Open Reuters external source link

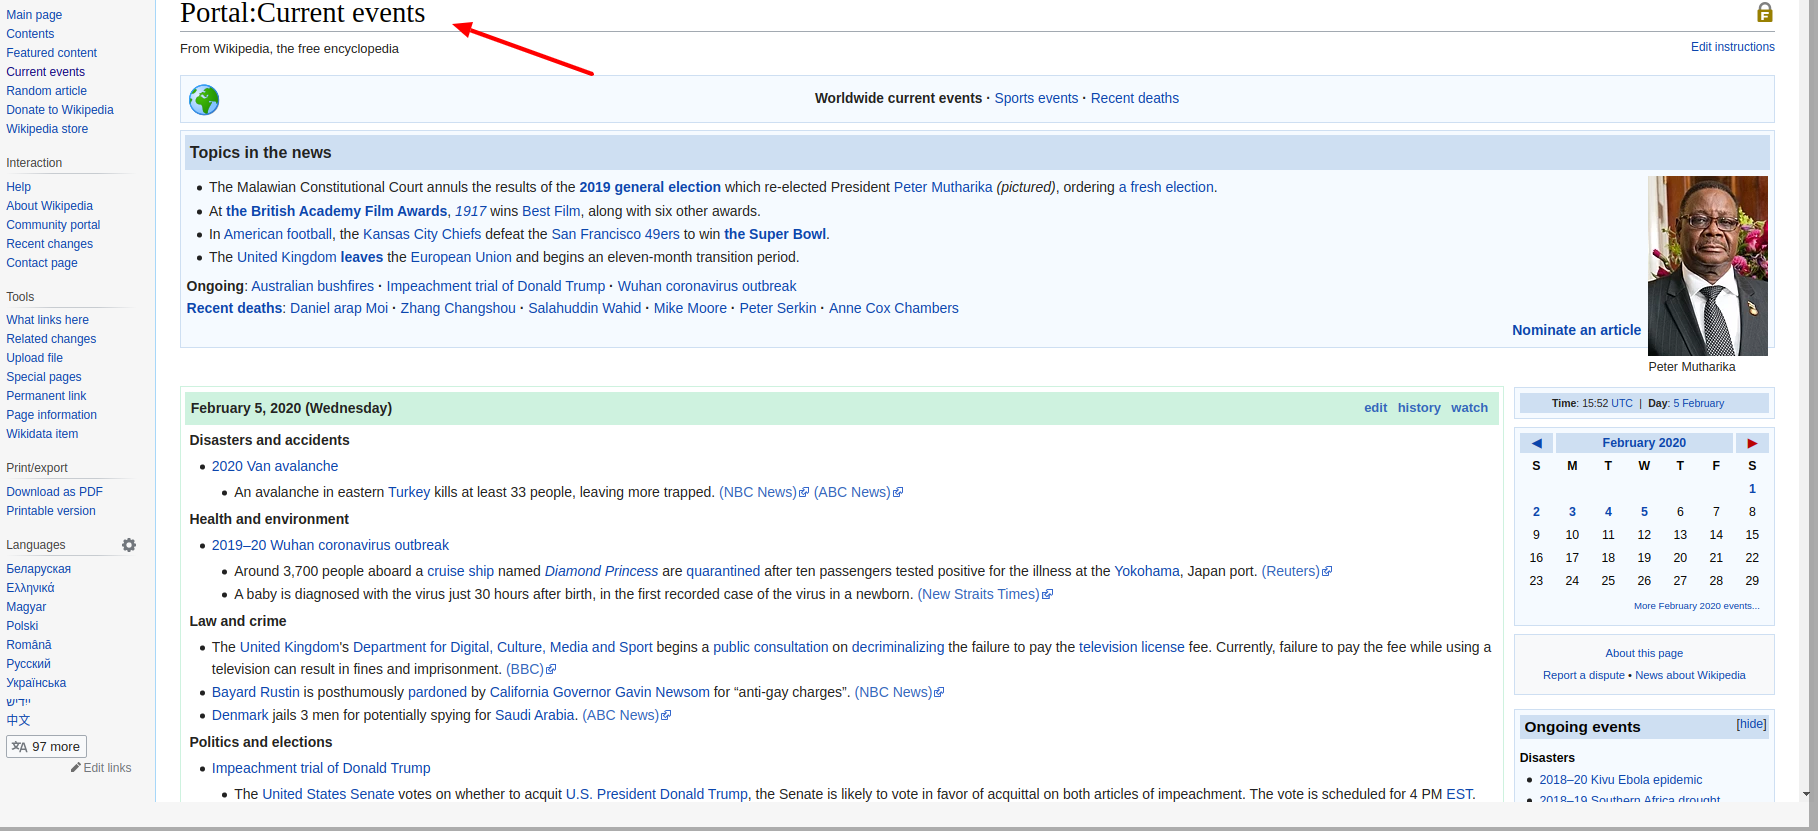click(x=1296, y=571)
